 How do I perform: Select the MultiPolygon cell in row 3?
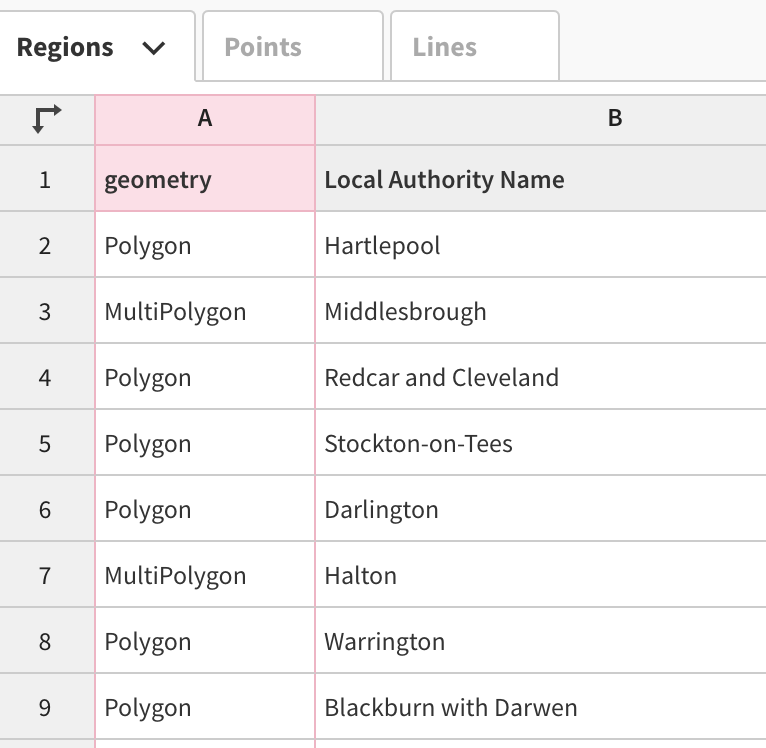point(205,310)
